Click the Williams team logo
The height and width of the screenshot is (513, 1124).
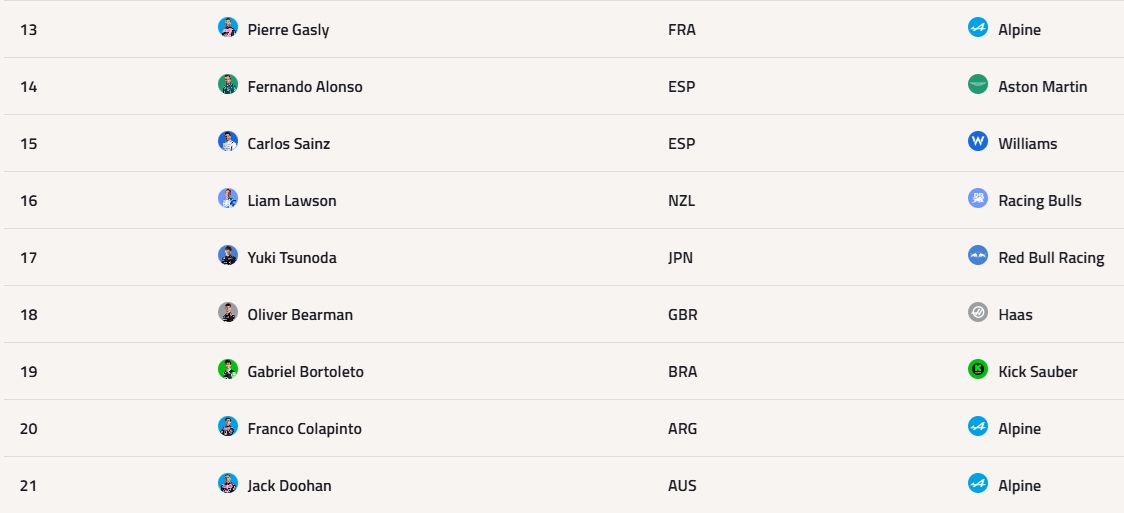click(x=978, y=141)
